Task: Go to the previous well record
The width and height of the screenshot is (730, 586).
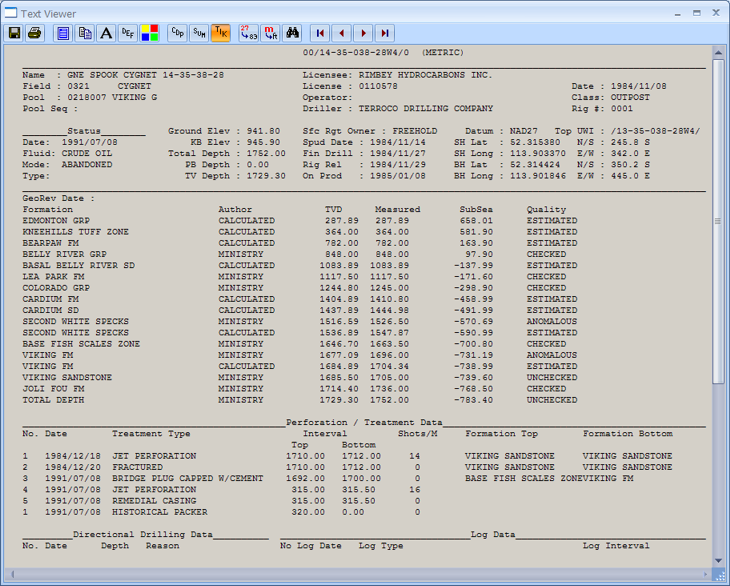Action: pos(342,33)
